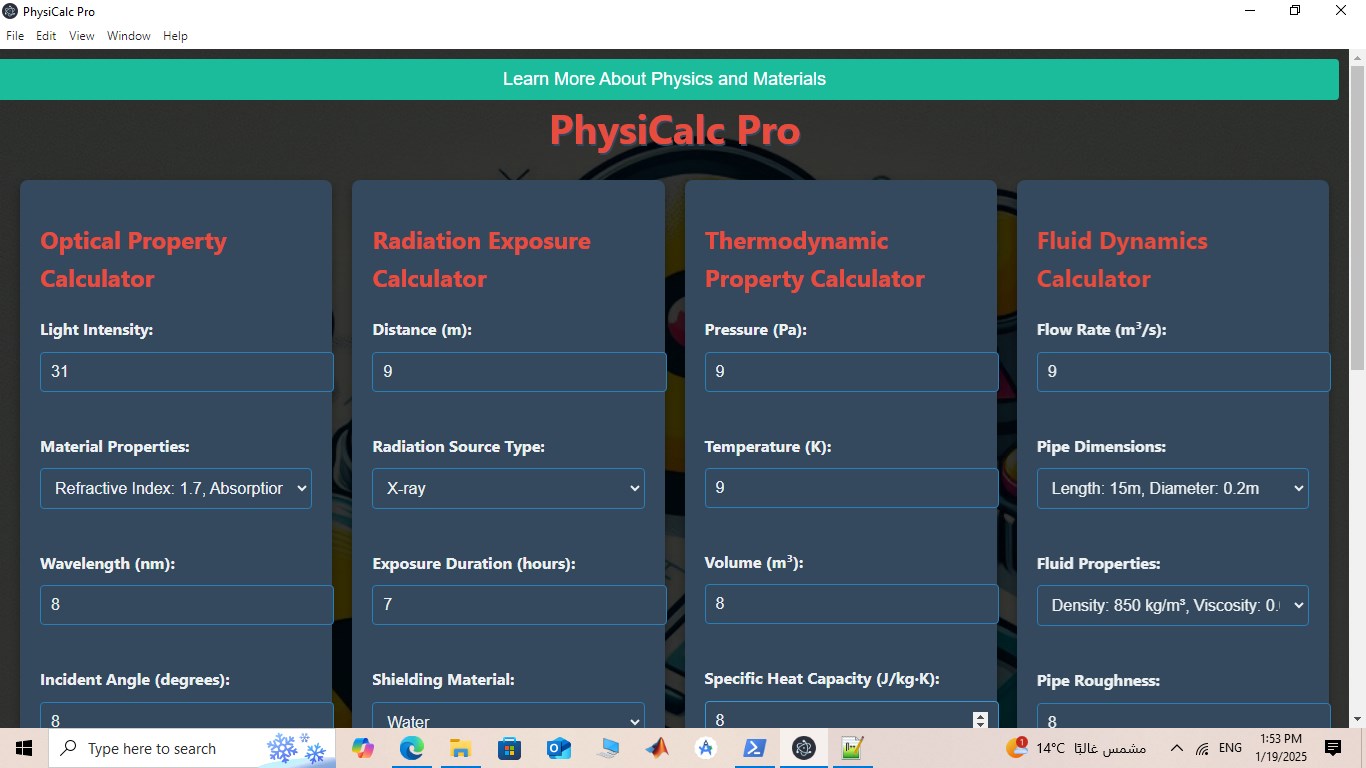Open Microsoft Edge from the taskbar
The image size is (1366, 768).
coord(412,748)
